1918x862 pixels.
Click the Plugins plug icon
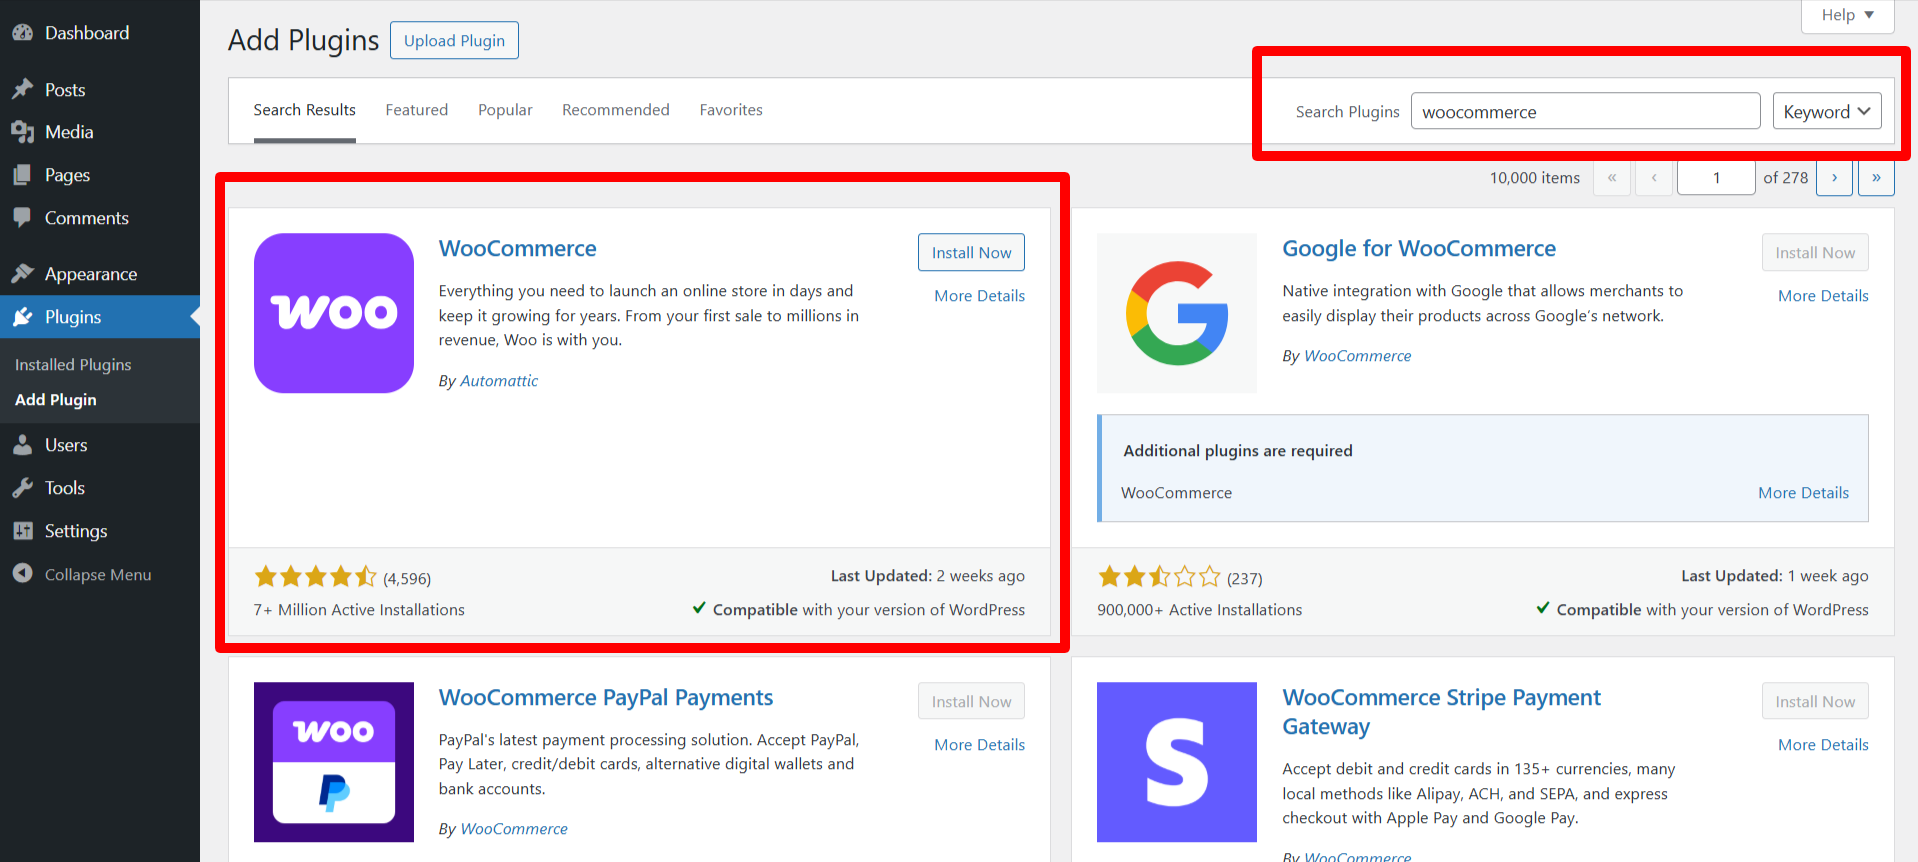pyautogui.click(x=22, y=317)
